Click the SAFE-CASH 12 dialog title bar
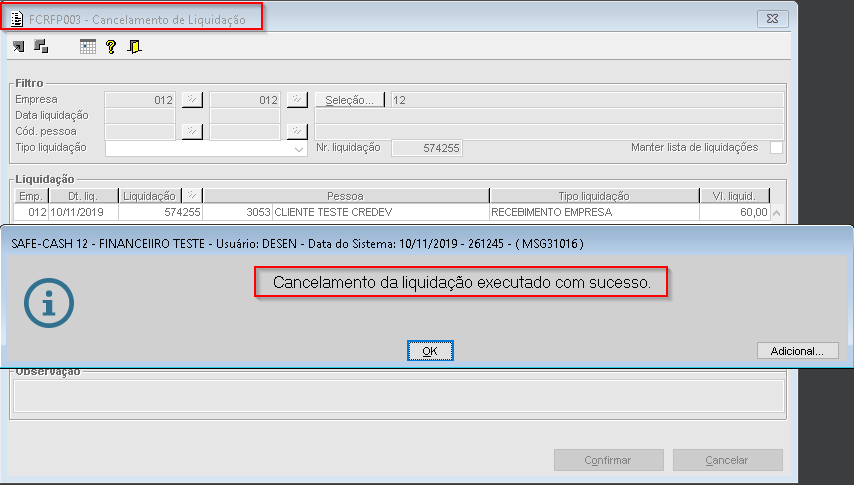This screenshot has width=854, height=485. (x=427, y=243)
